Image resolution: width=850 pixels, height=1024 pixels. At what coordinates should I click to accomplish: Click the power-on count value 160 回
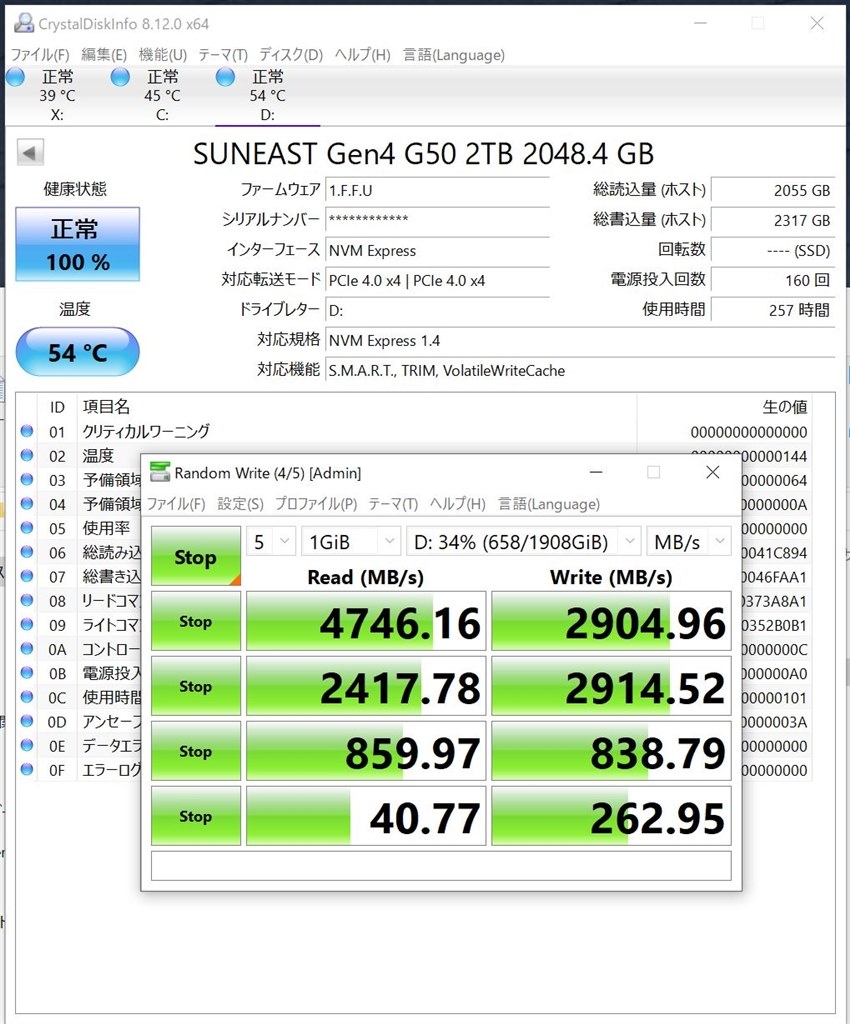(773, 280)
